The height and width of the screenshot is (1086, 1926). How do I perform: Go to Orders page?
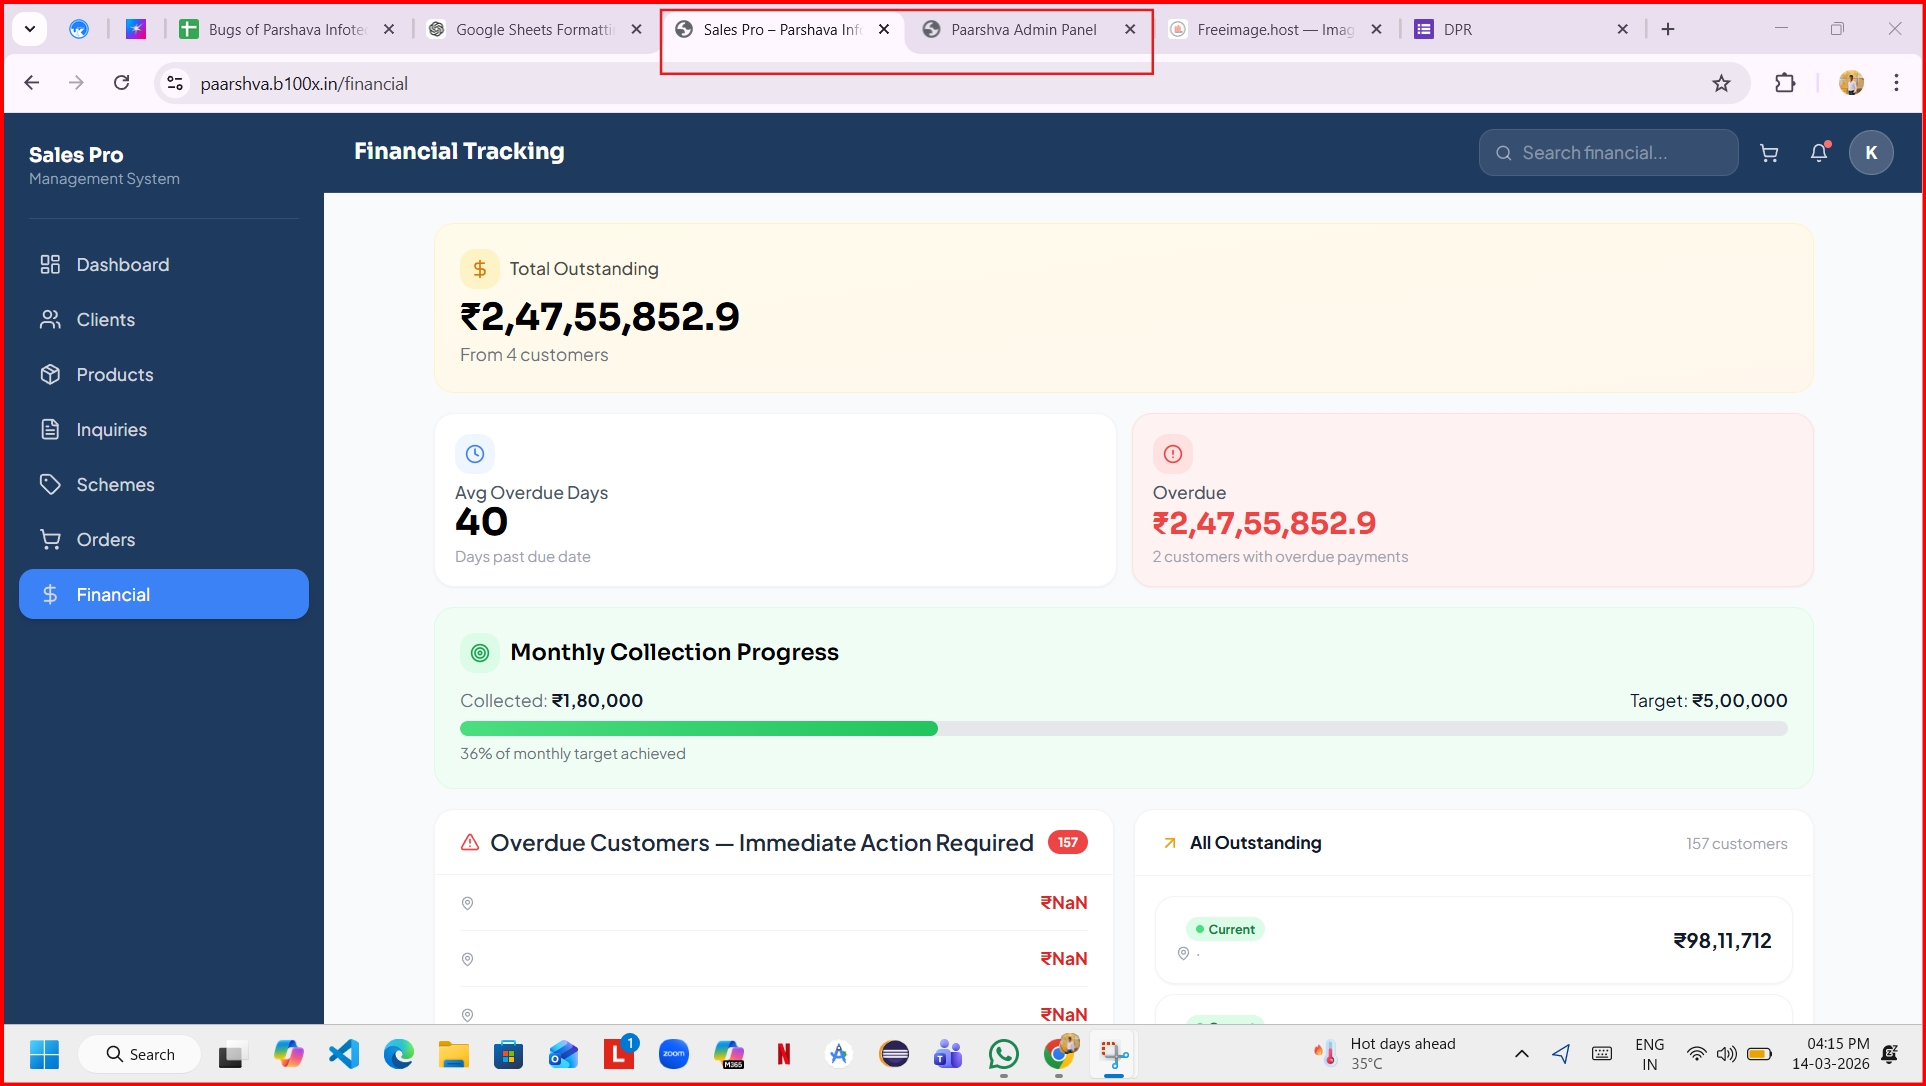point(164,539)
